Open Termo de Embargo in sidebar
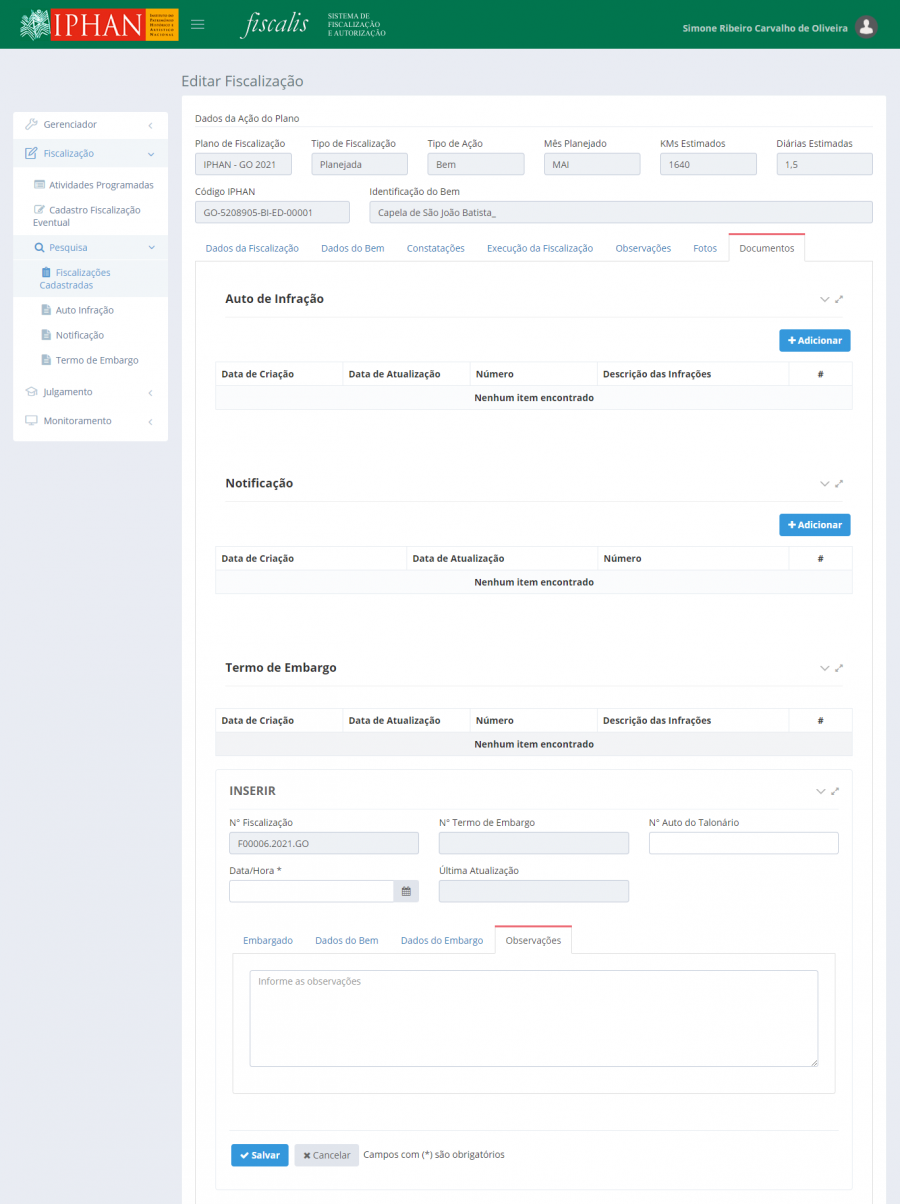 click(x=96, y=360)
